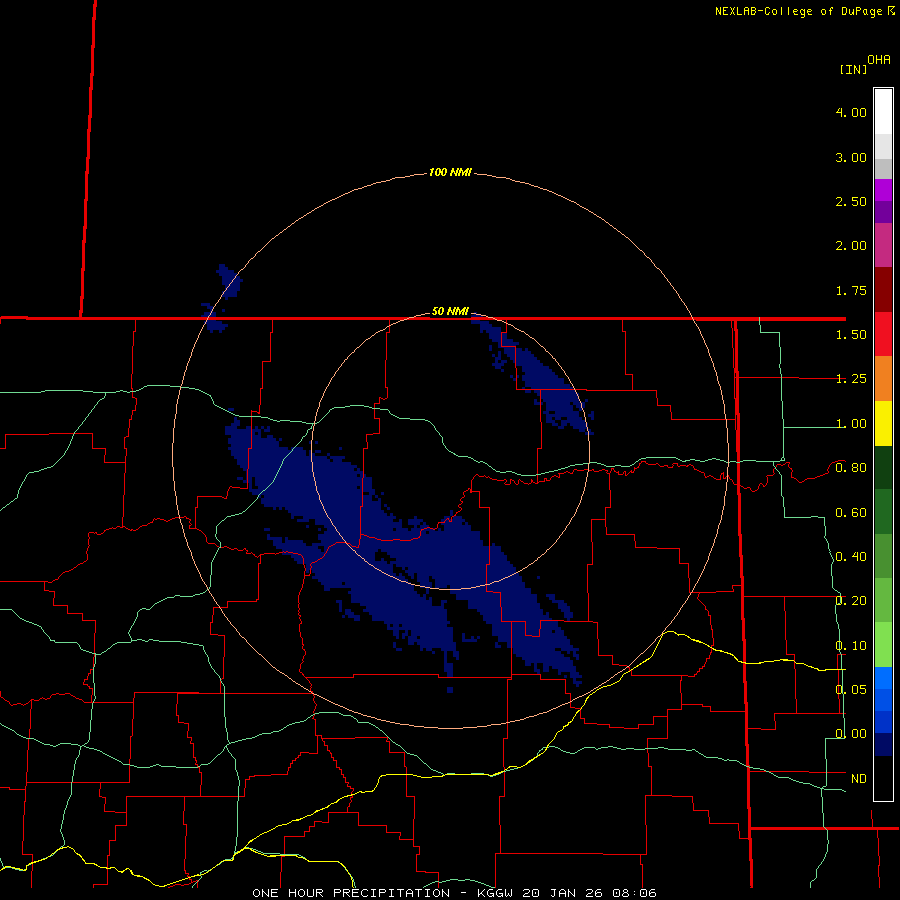Select the dark green 0.80 inch swatch

coord(883,467)
